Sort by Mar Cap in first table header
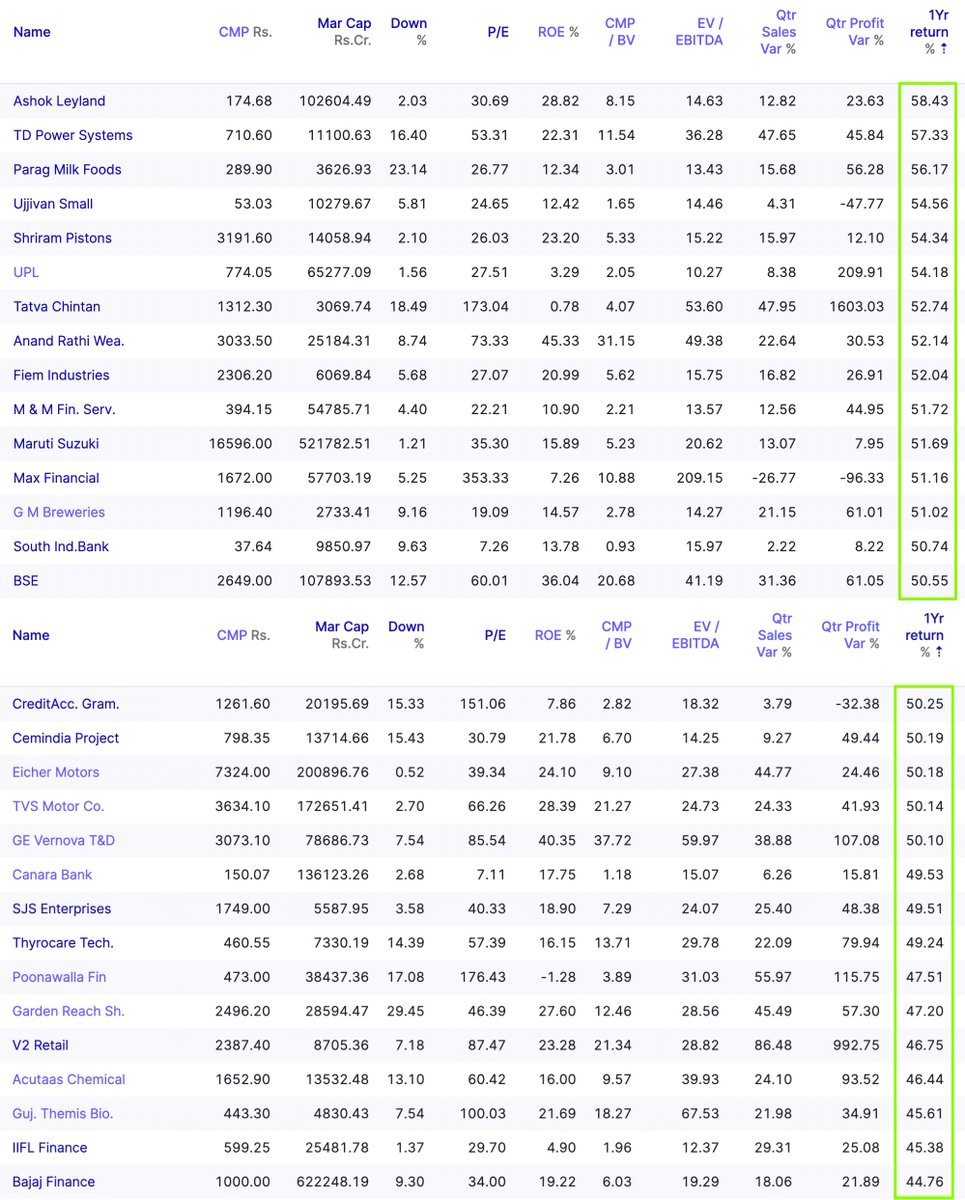965x1200 pixels. tap(344, 32)
